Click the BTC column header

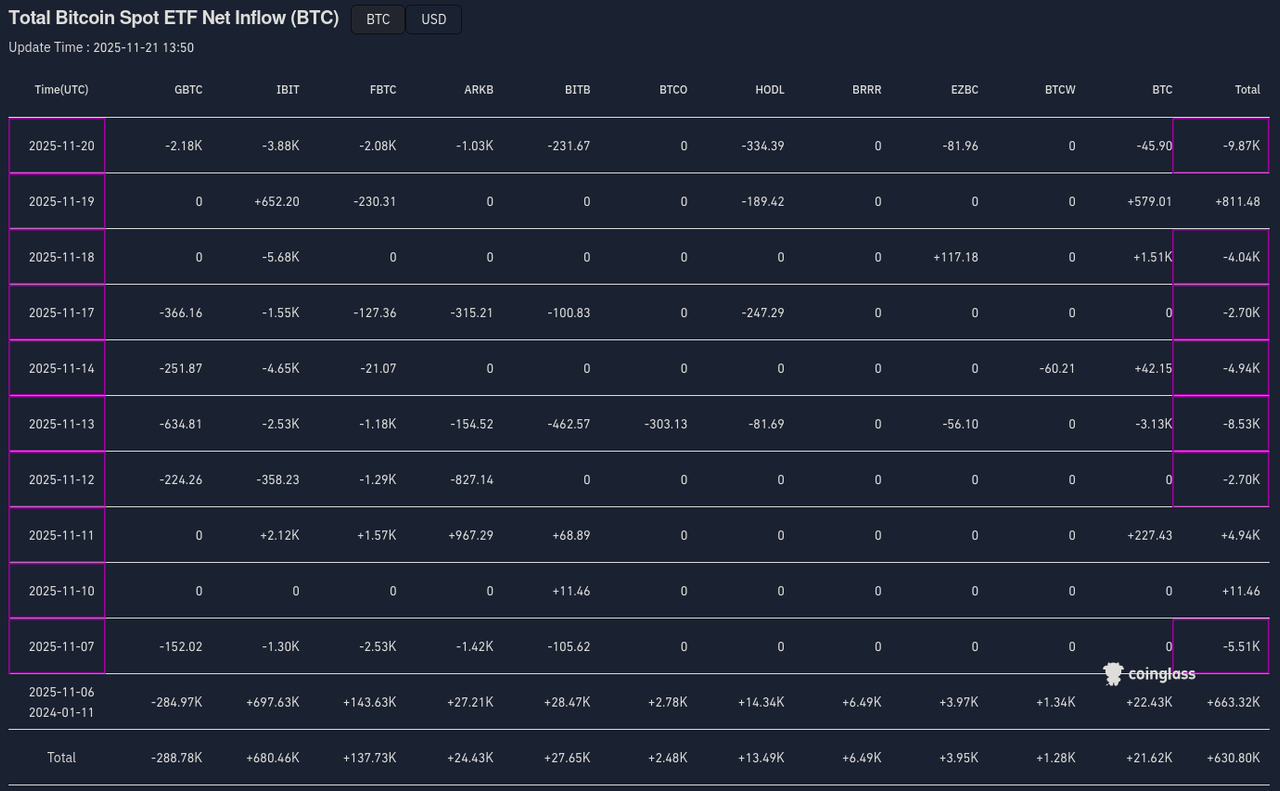tap(1162, 90)
